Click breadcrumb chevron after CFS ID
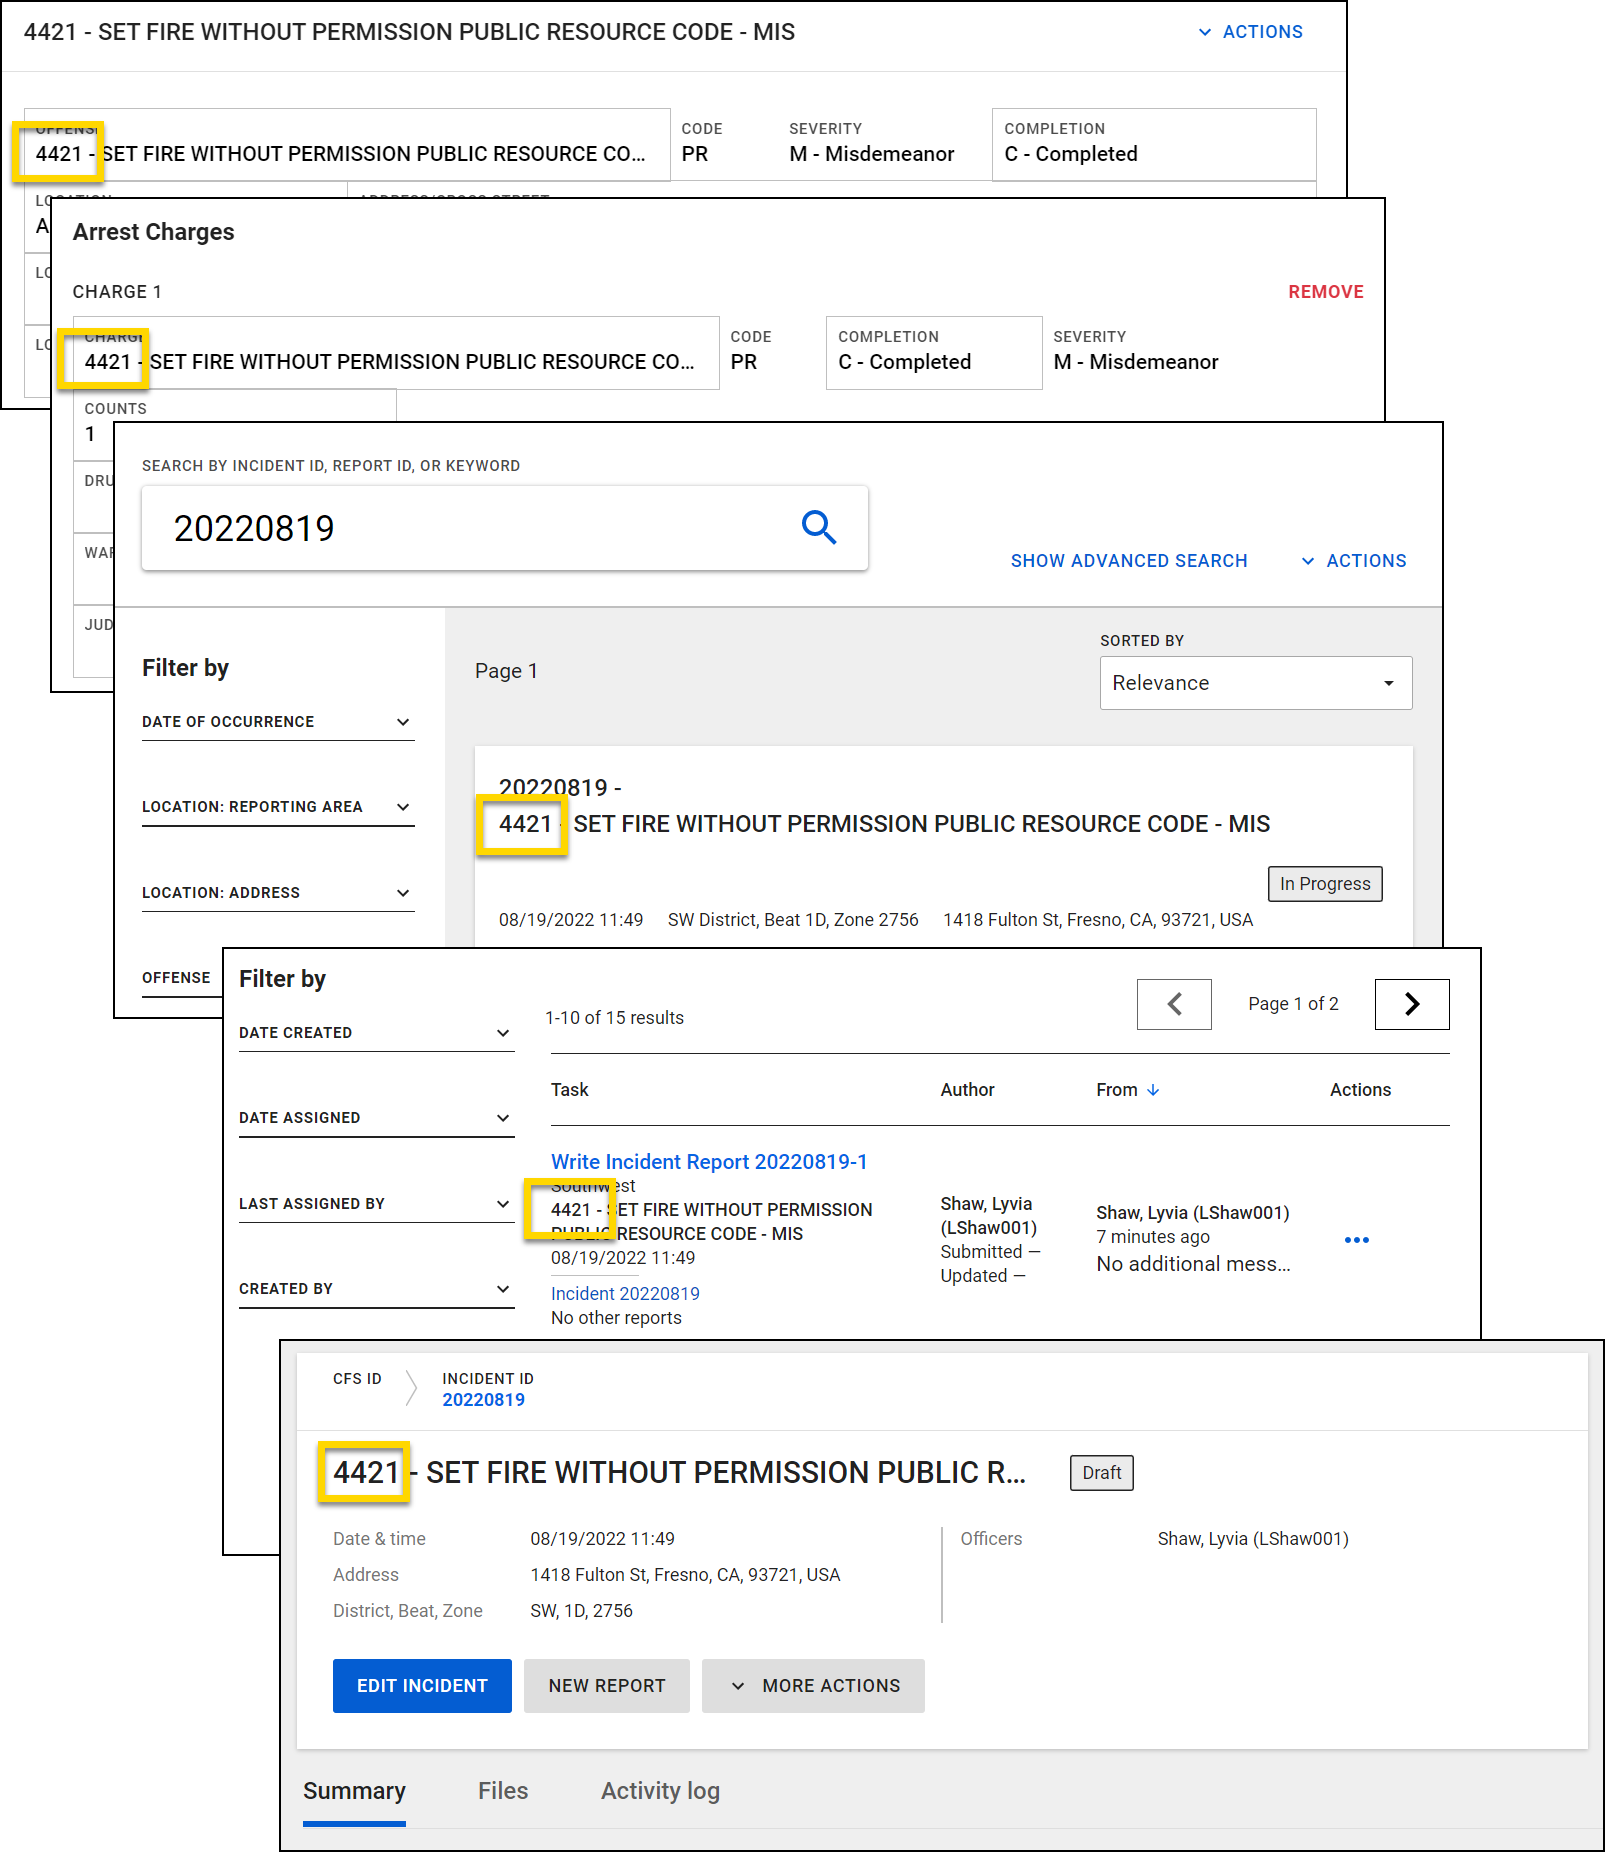 tap(411, 1388)
